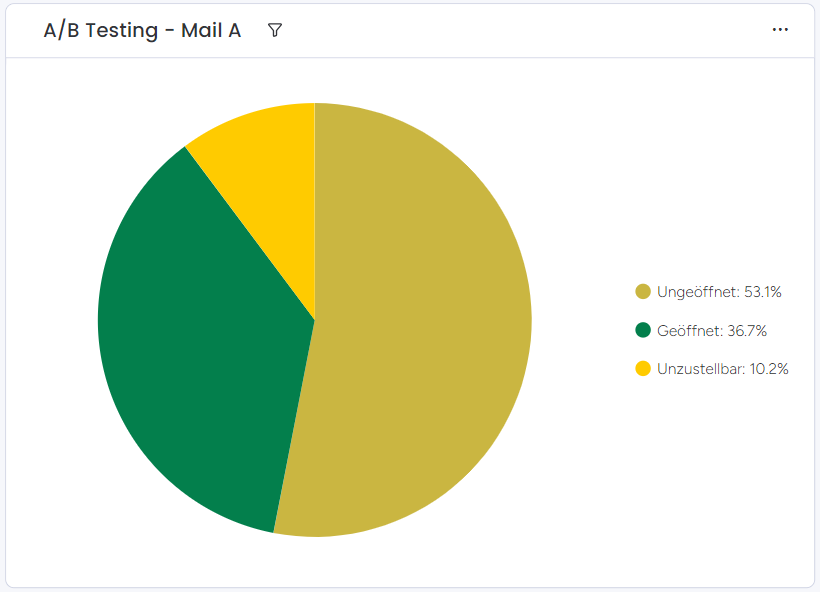
Task: Open the filter icon beside the widget title
Action: pos(275,30)
